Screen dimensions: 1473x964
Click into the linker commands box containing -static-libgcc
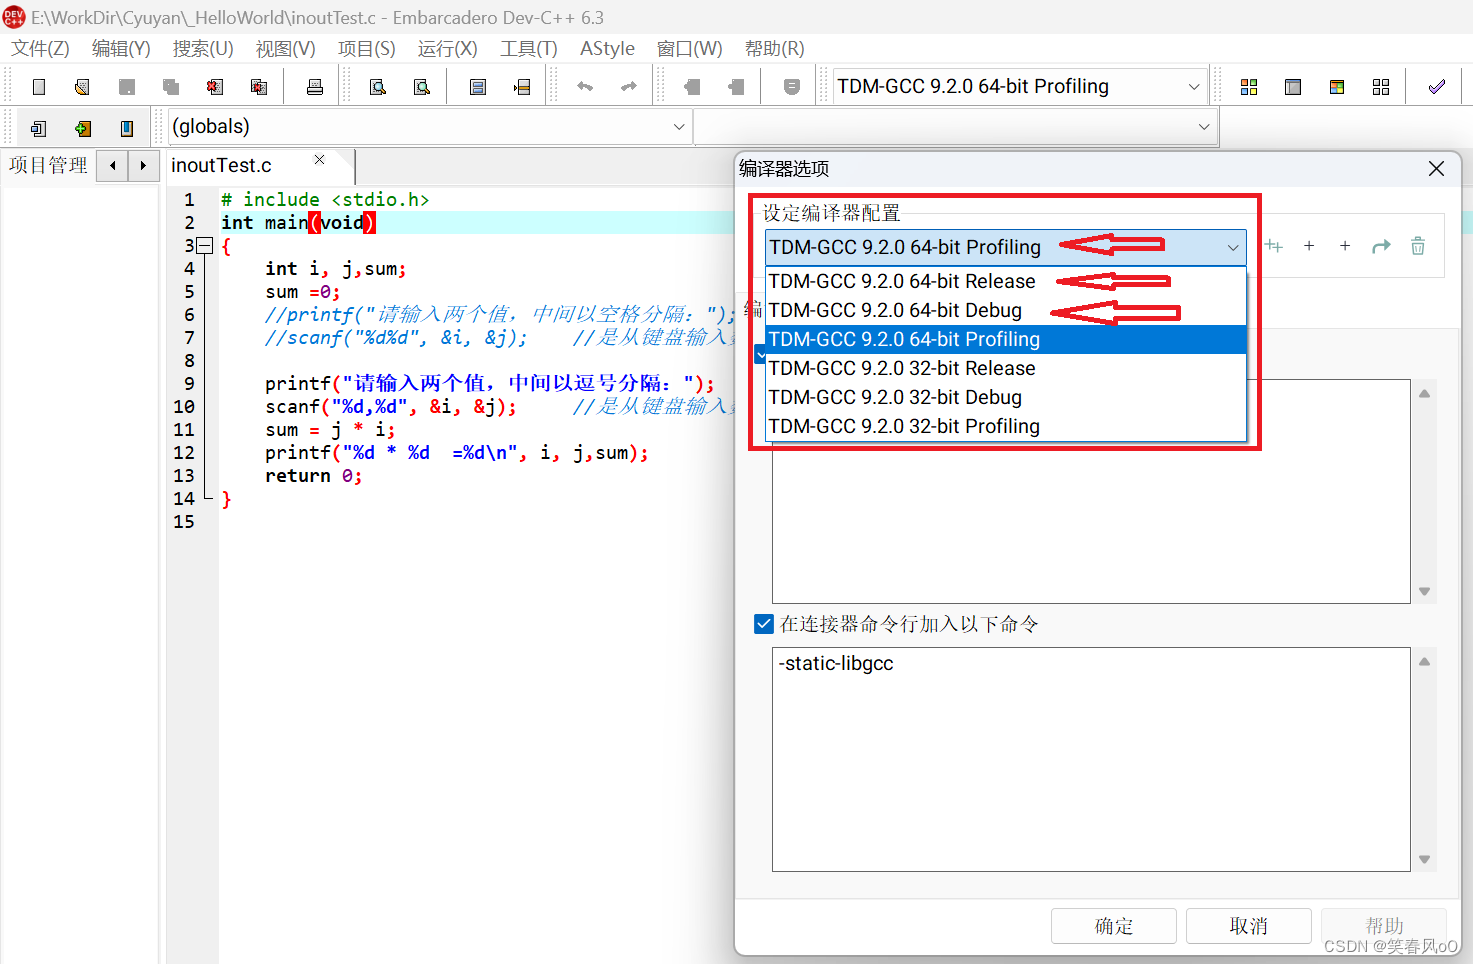click(1091, 759)
